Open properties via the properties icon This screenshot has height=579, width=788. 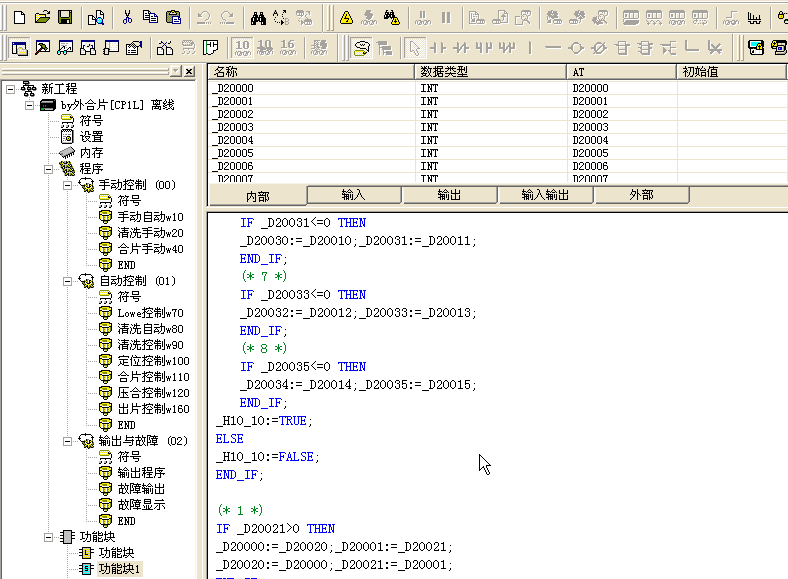click(134, 48)
